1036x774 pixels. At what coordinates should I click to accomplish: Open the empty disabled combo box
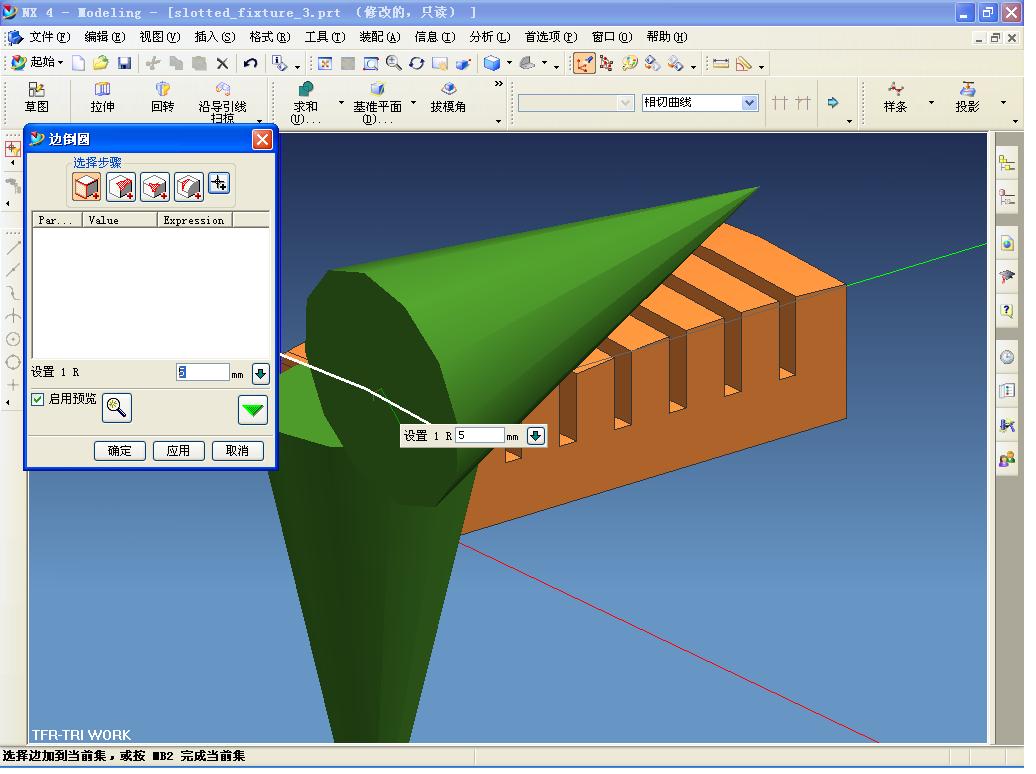point(575,102)
